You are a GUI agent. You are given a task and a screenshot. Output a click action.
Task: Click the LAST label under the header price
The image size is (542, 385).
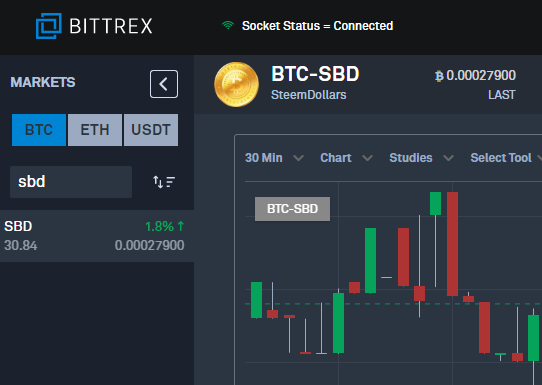[x=502, y=95]
